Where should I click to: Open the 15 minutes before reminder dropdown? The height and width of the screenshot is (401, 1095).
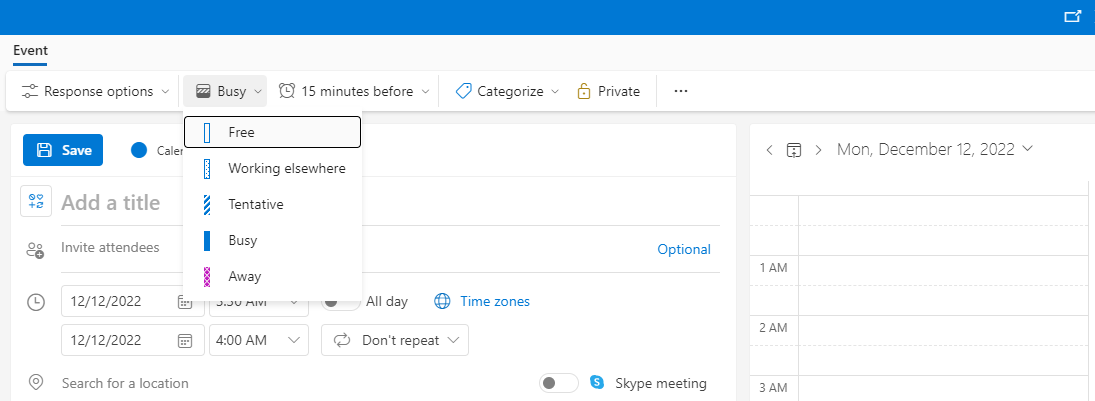click(355, 92)
